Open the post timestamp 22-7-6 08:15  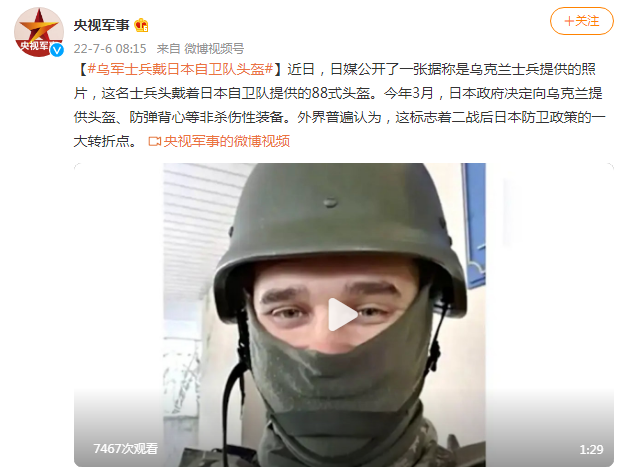110,49
